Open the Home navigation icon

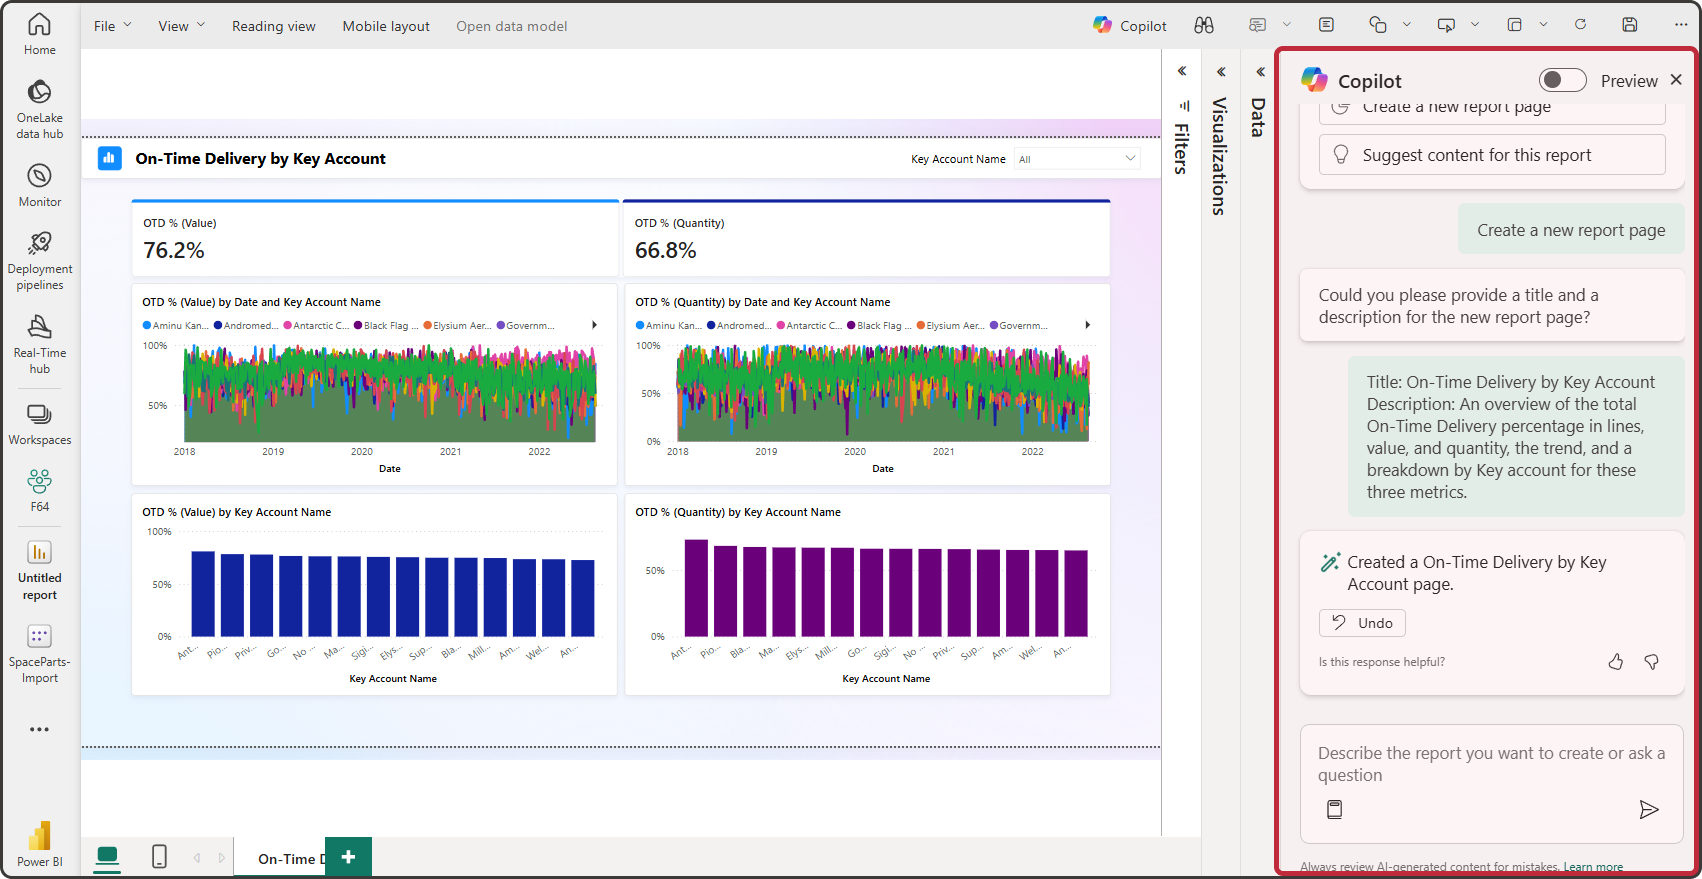(40, 33)
